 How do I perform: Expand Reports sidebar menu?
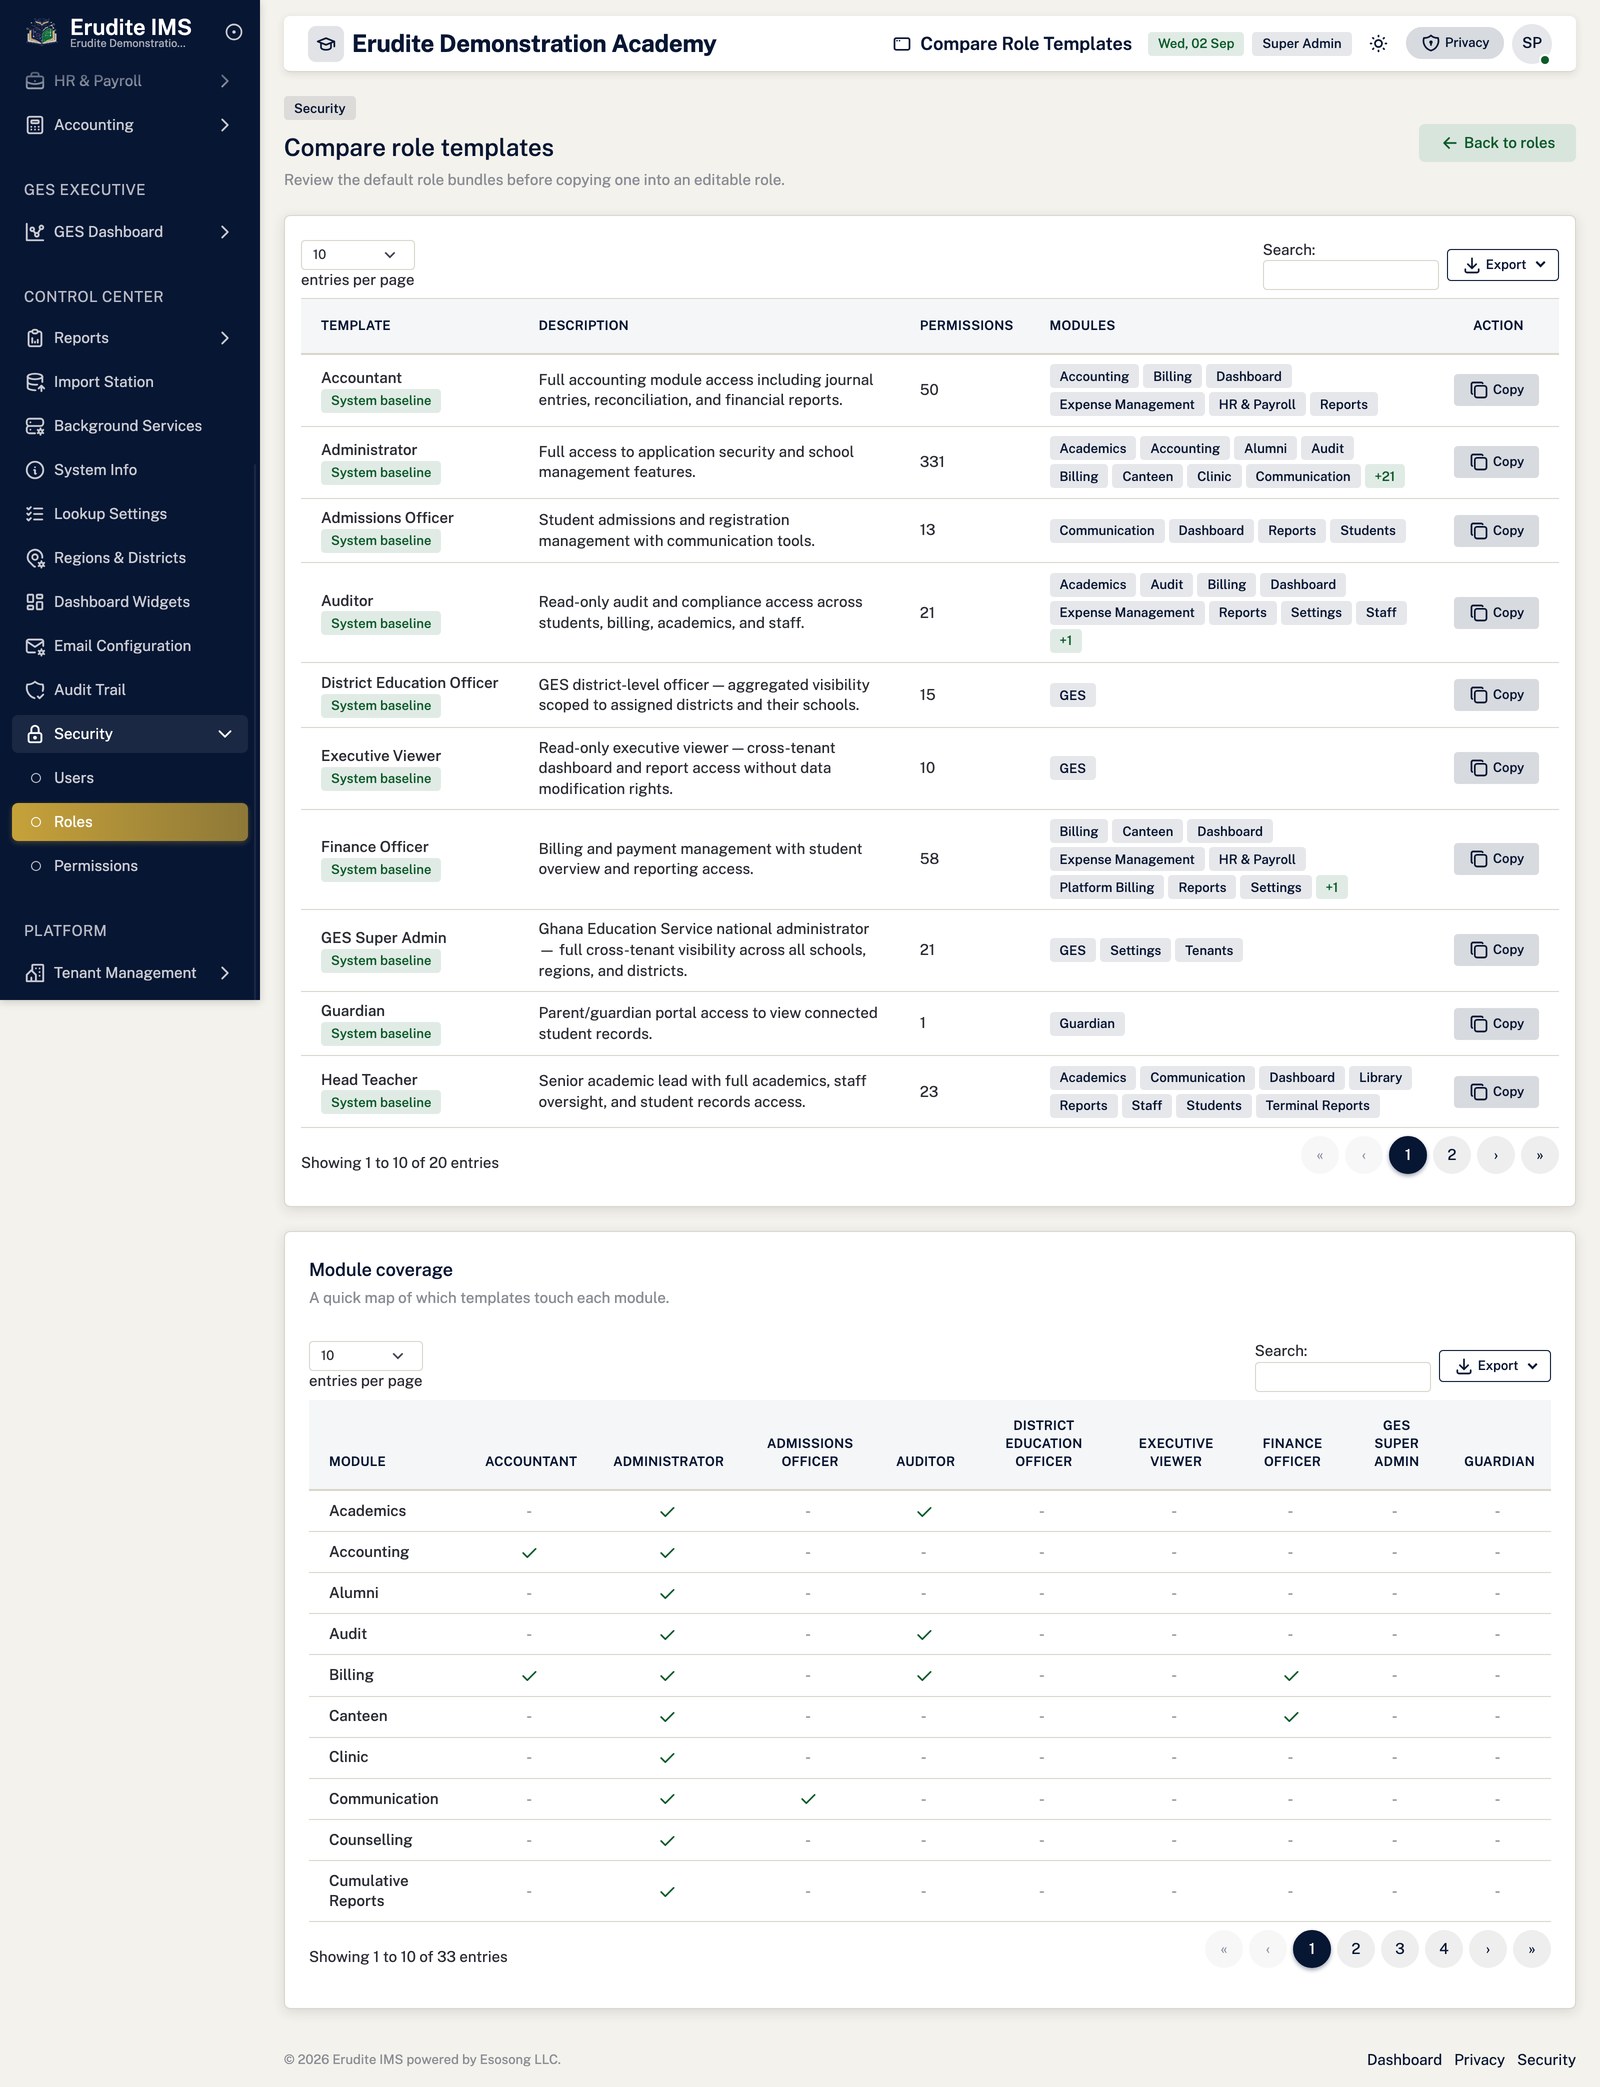(x=130, y=338)
